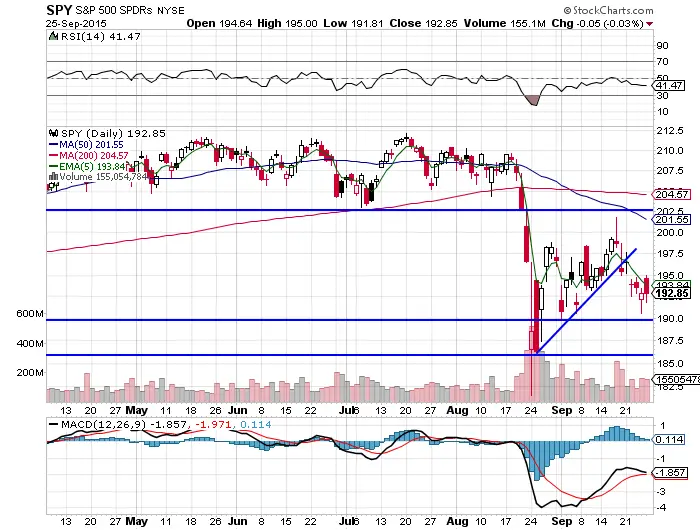700x530 pixels.
Task: Click 'May' on the price chart date axis
Action: pos(137,410)
